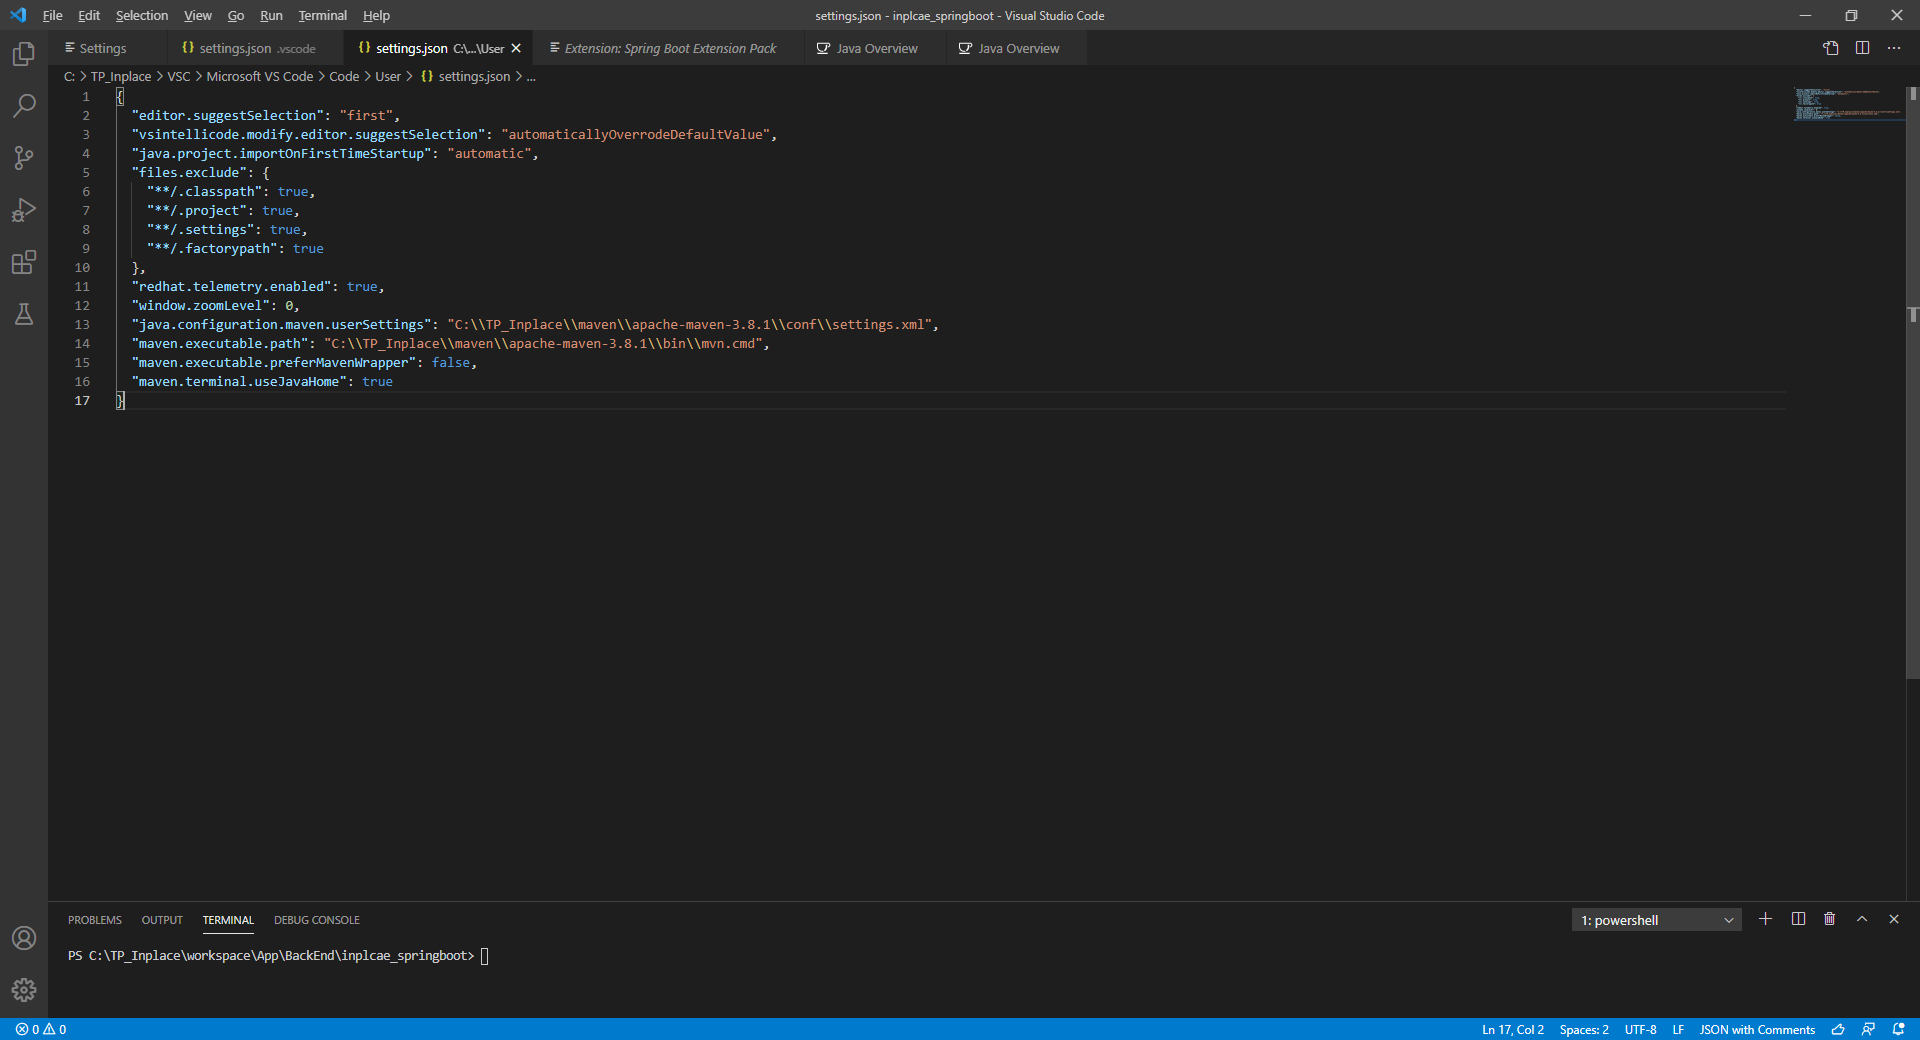Close the terminal panel
The image size is (1920, 1040).
(1894, 919)
